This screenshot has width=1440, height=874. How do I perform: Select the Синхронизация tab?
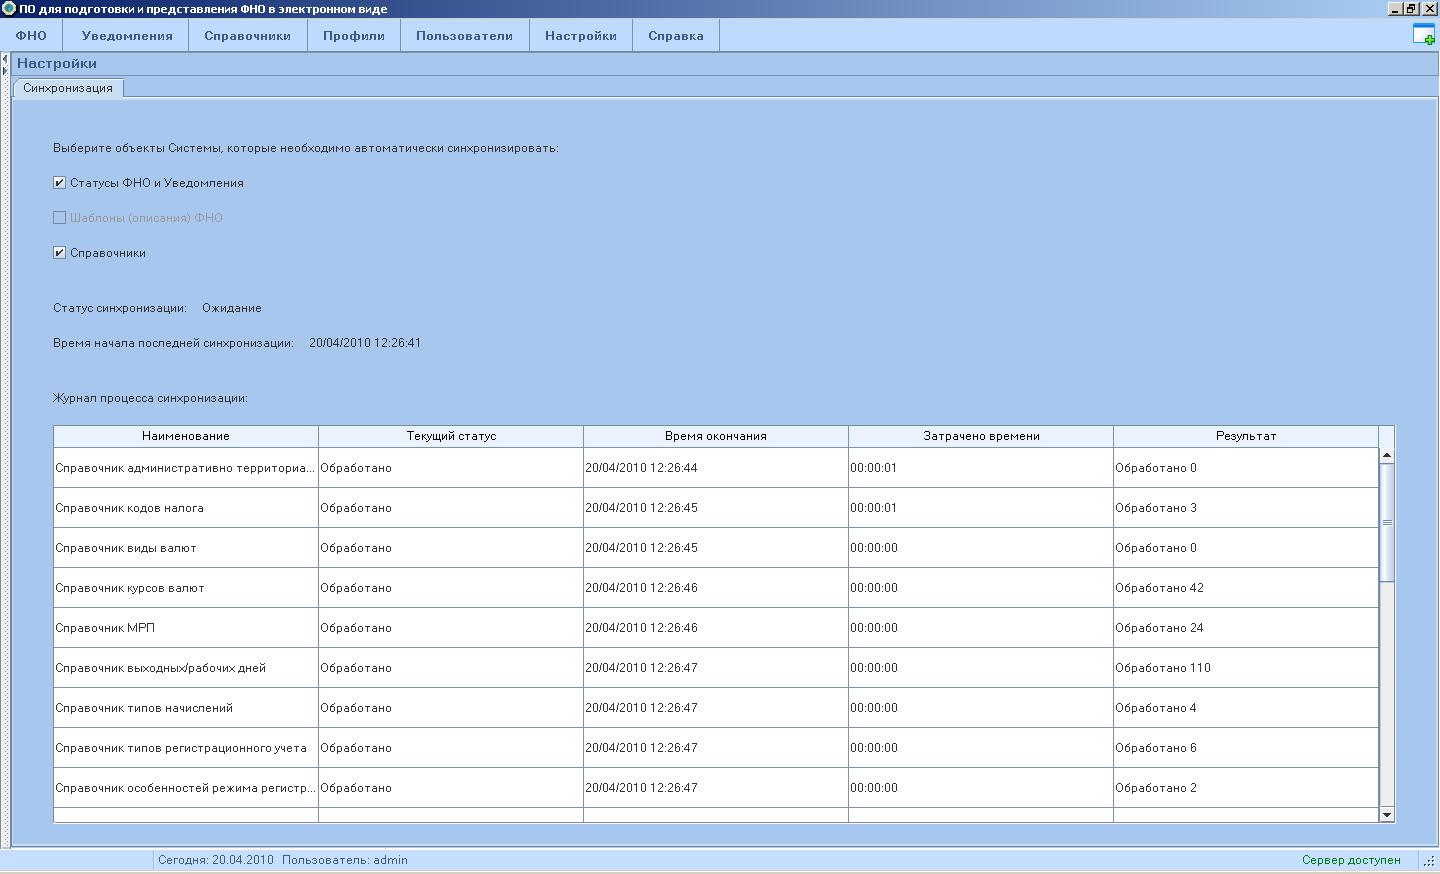(68, 88)
